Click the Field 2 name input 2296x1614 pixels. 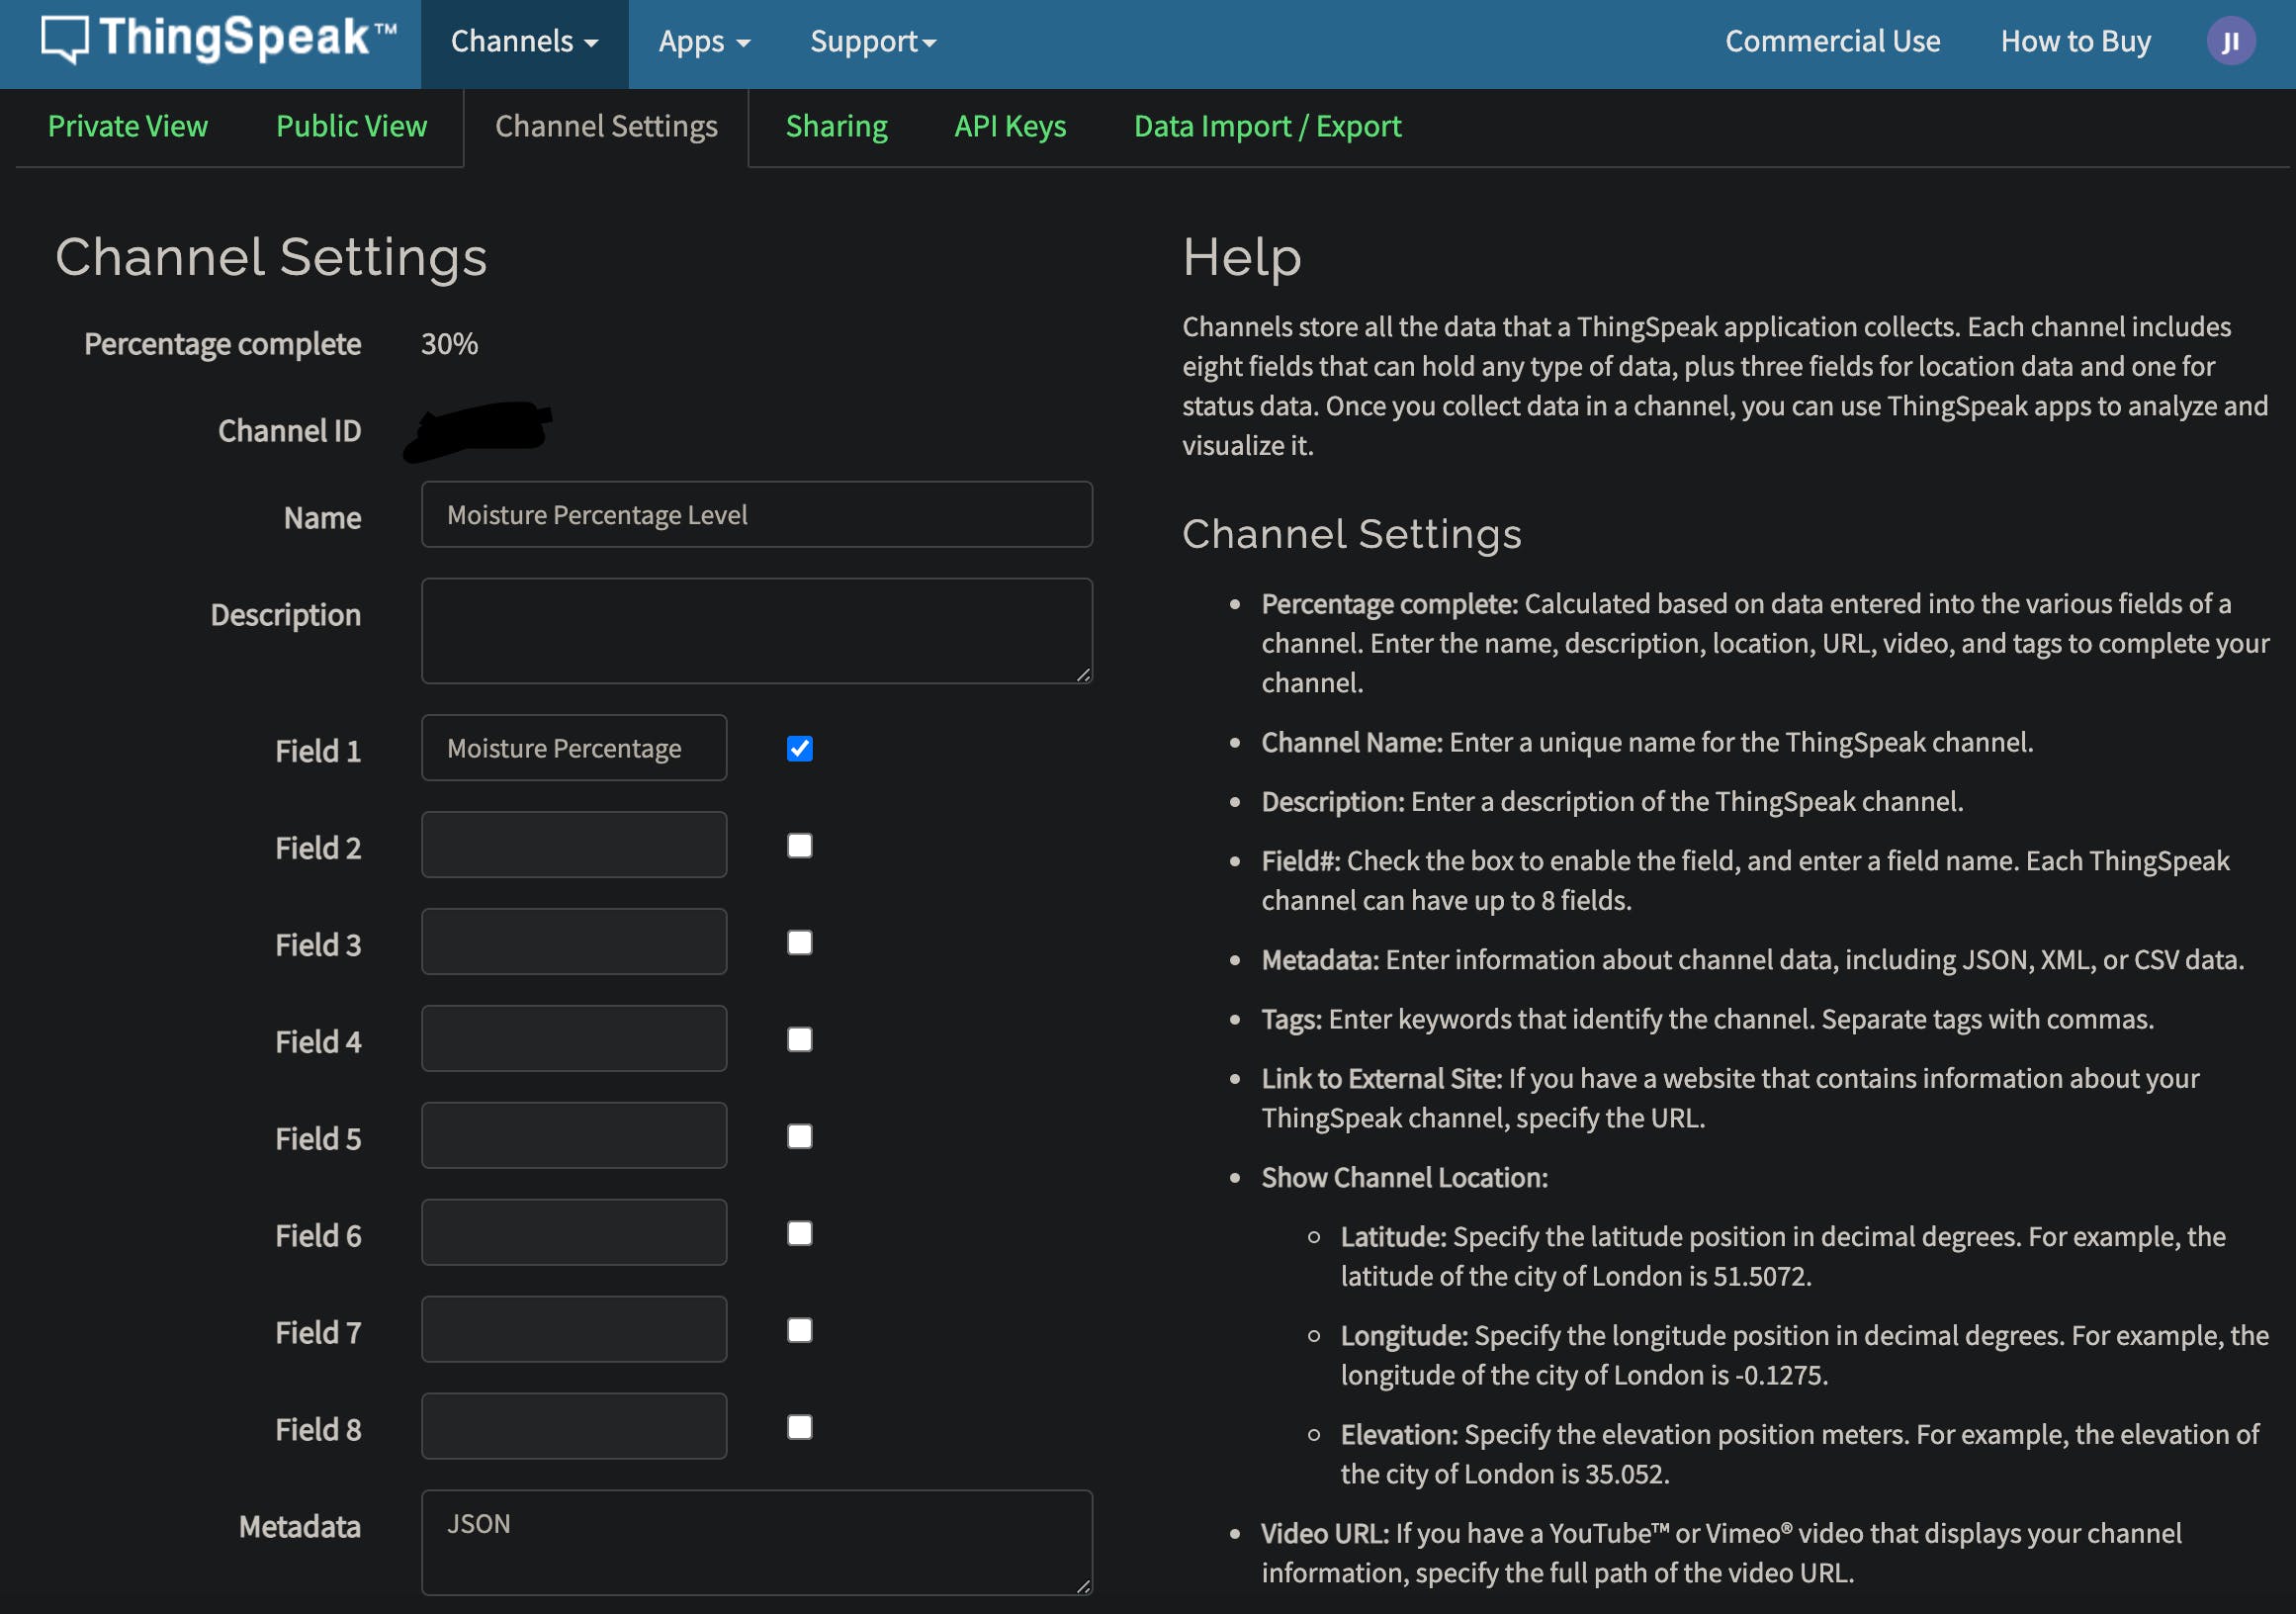click(x=574, y=845)
